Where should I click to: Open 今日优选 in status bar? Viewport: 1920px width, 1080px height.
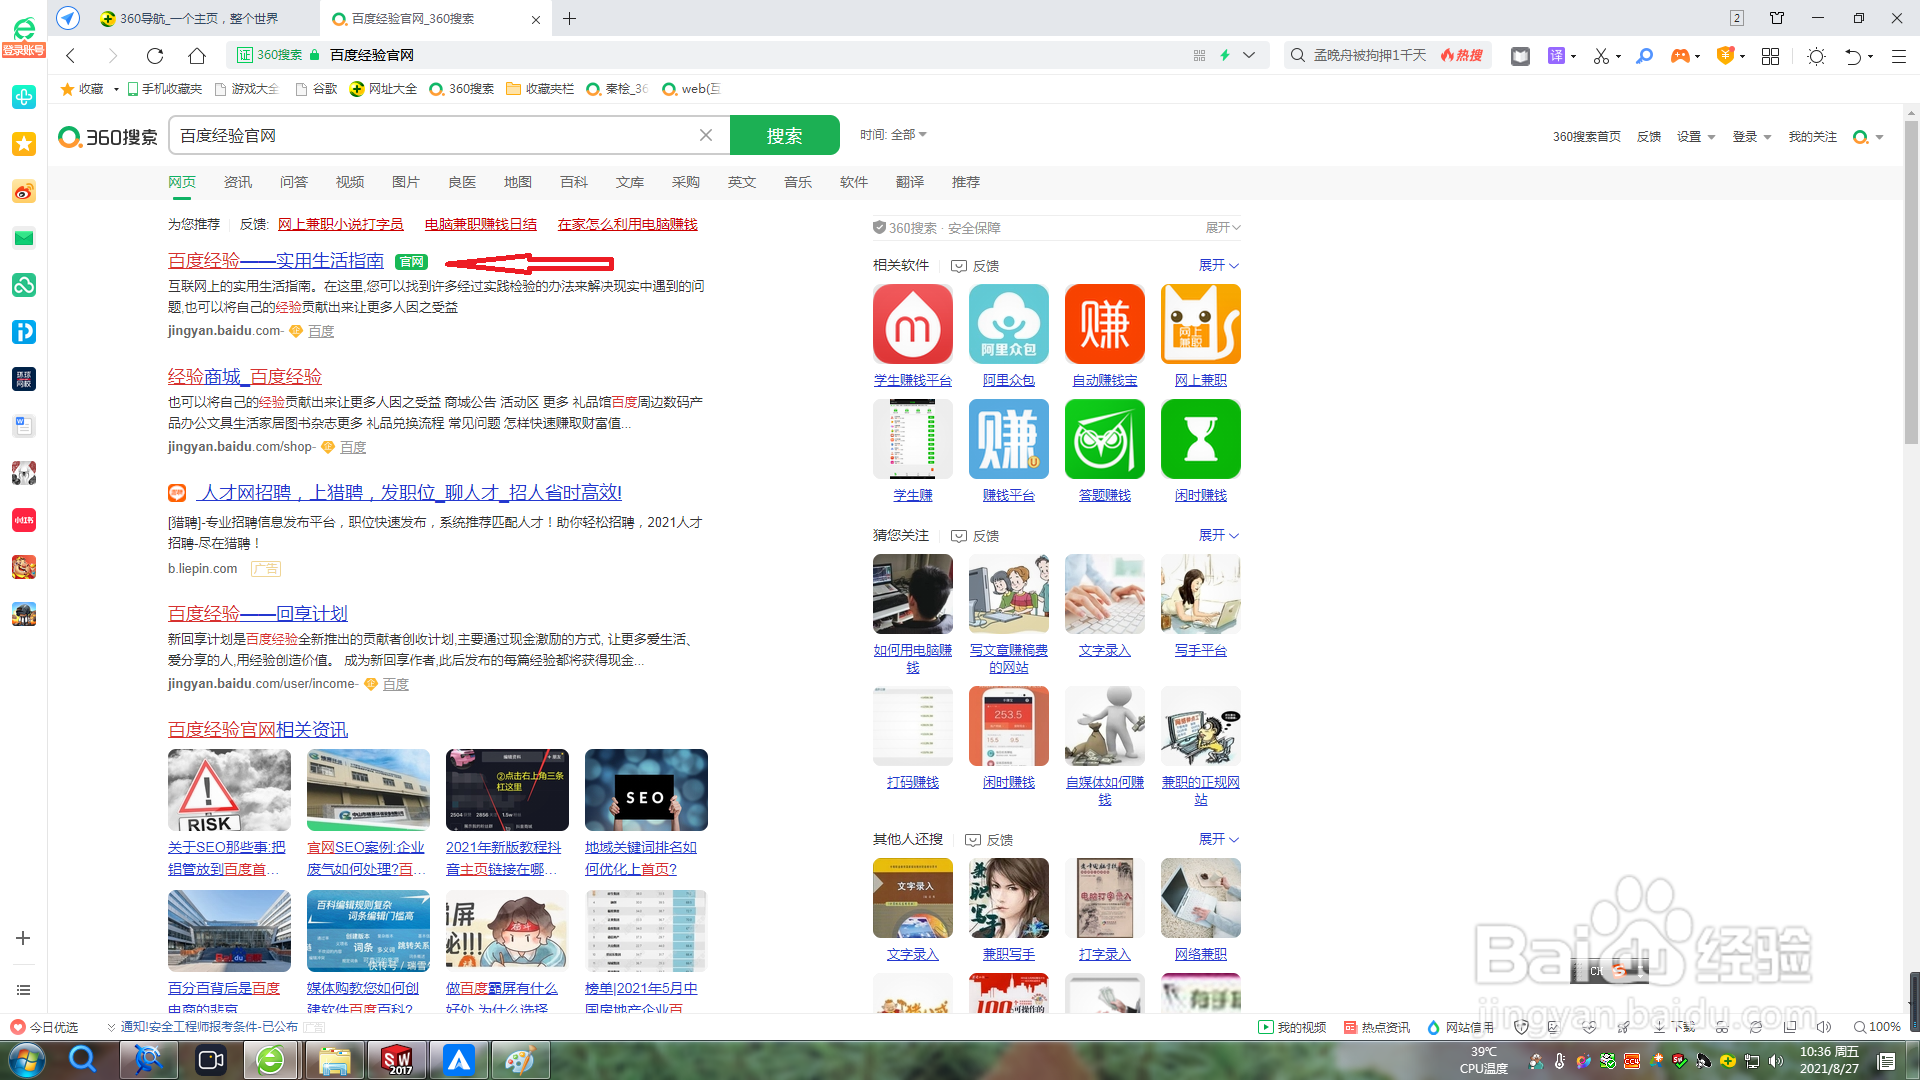coord(44,1027)
